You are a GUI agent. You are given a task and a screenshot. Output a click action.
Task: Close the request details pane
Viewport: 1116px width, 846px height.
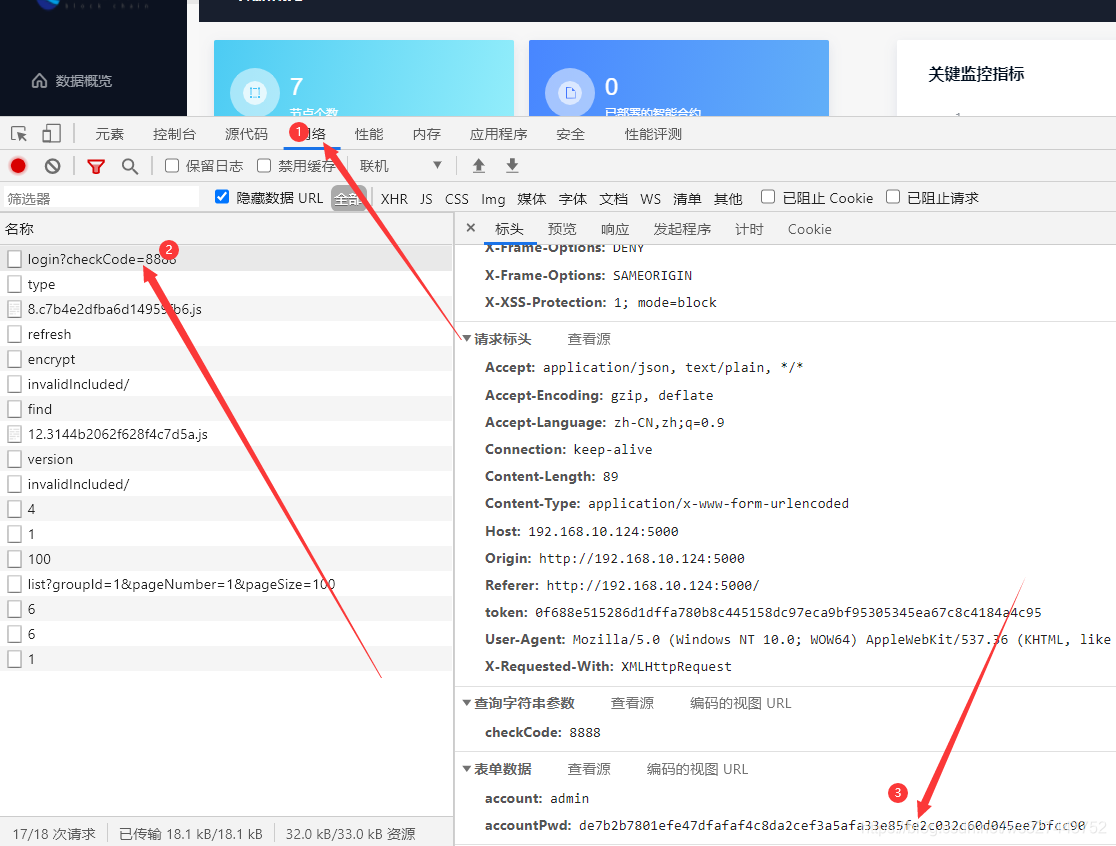tap(470, 228)
